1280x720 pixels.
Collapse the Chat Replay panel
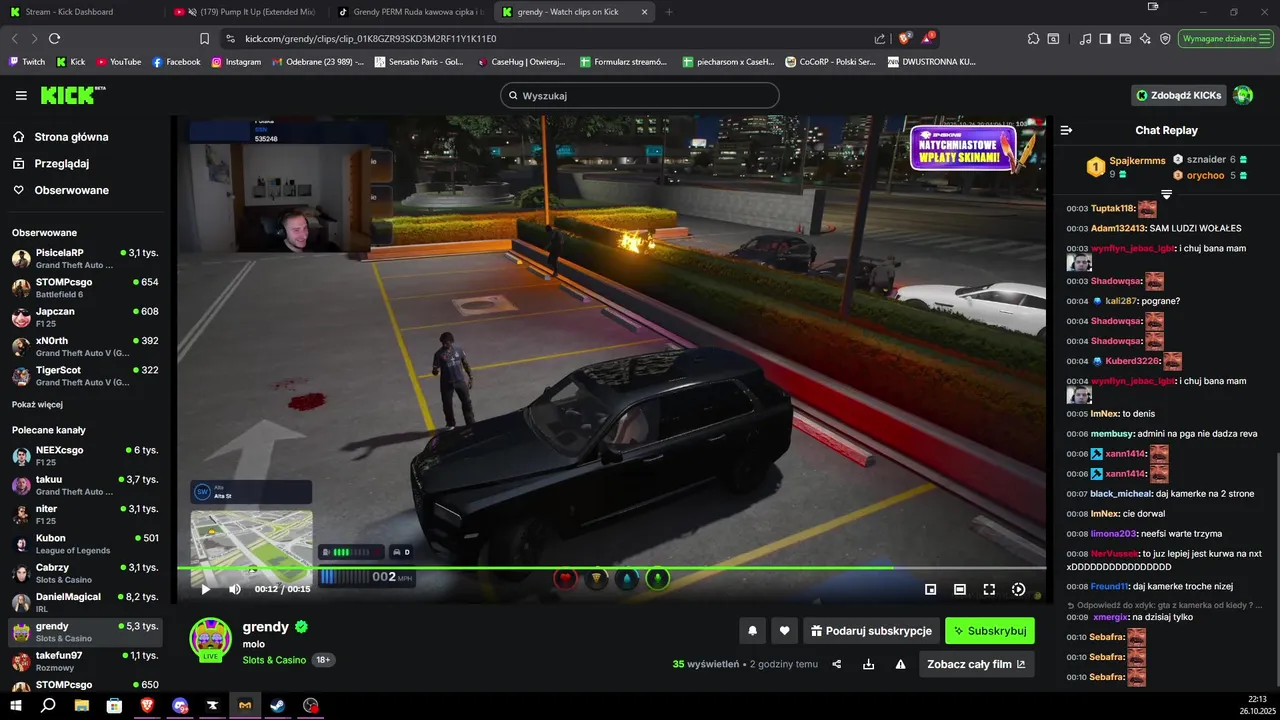click(1066, 130)
